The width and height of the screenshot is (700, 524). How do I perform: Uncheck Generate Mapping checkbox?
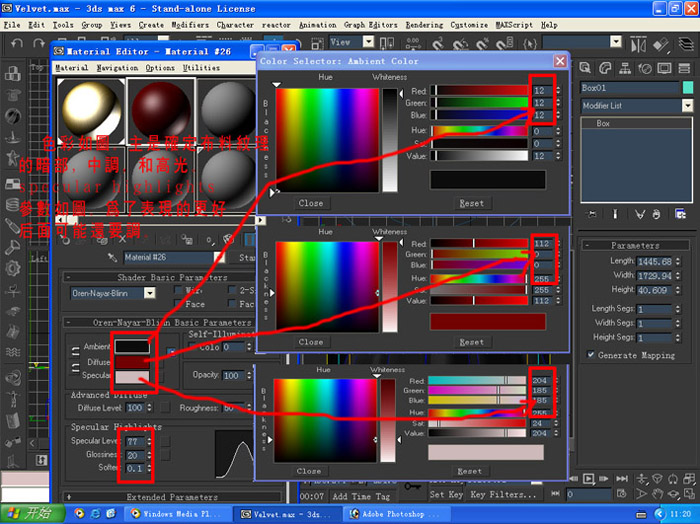[590, 355]
